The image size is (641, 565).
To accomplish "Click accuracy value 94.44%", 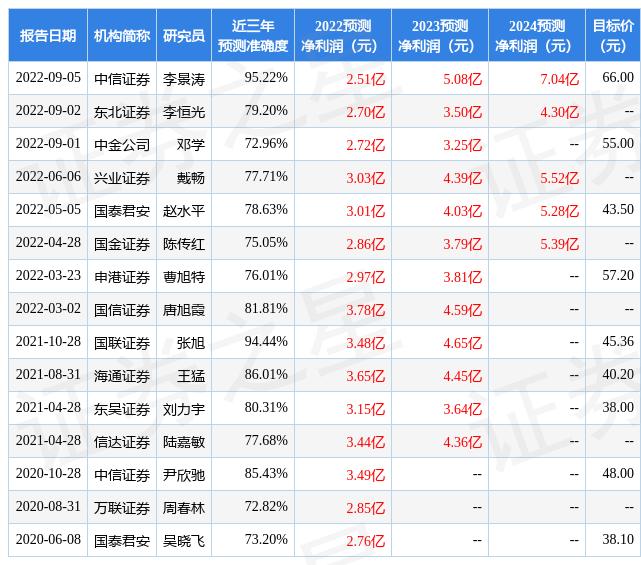I will click(x=266, y=342).
